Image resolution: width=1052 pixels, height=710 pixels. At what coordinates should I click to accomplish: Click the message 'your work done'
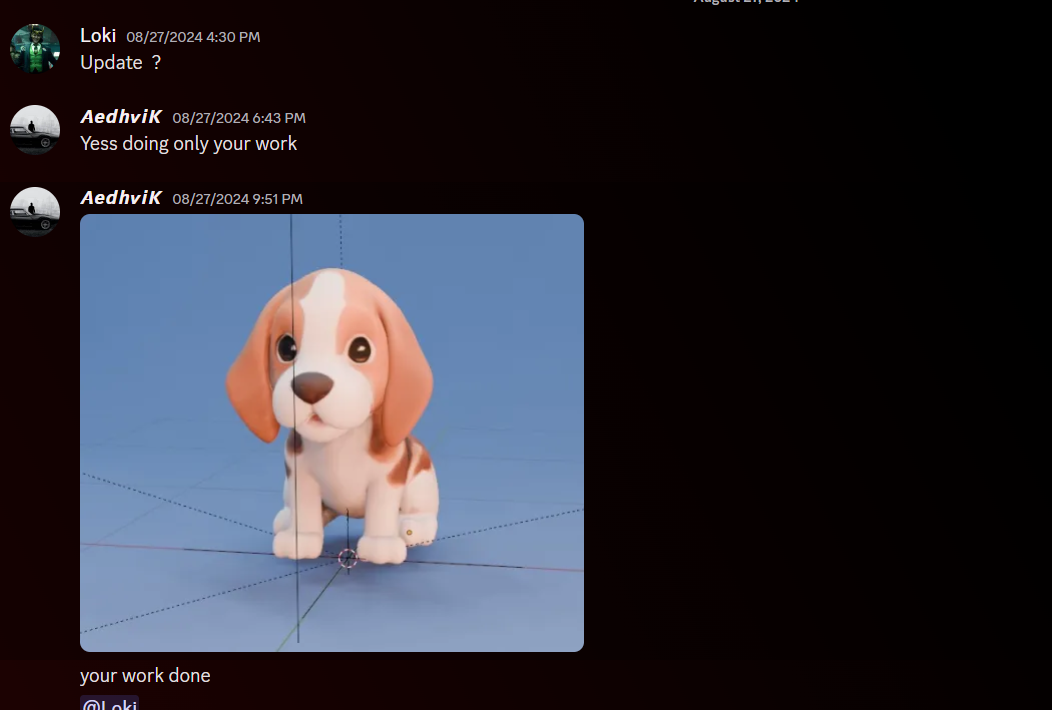(x=145, y=676)
